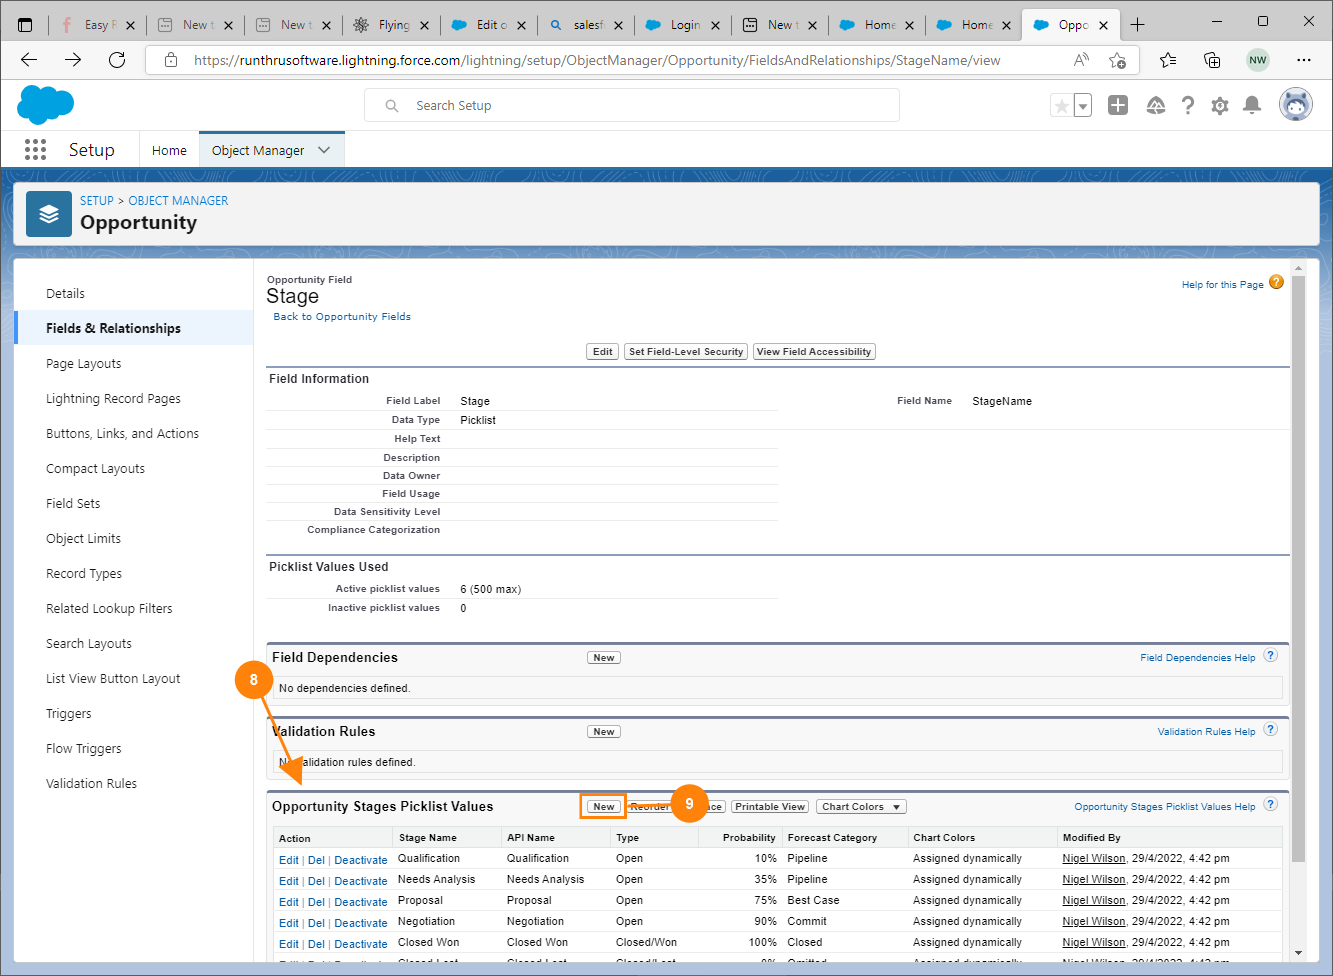Expand the Object Manager tab chevron
This screenshot has height=976, width=1333.
pyautogui.click(x=324, y=150)
